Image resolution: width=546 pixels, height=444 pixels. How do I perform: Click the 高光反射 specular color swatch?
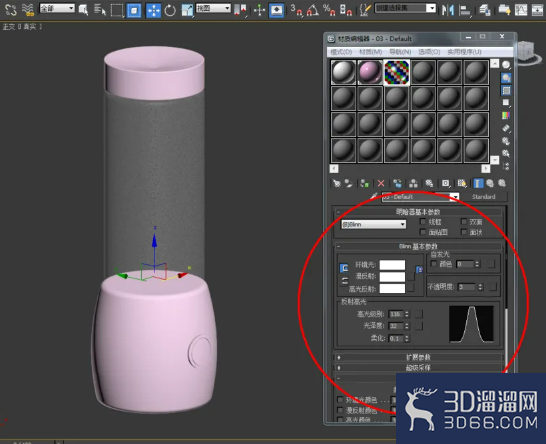(x=392, y=288)
